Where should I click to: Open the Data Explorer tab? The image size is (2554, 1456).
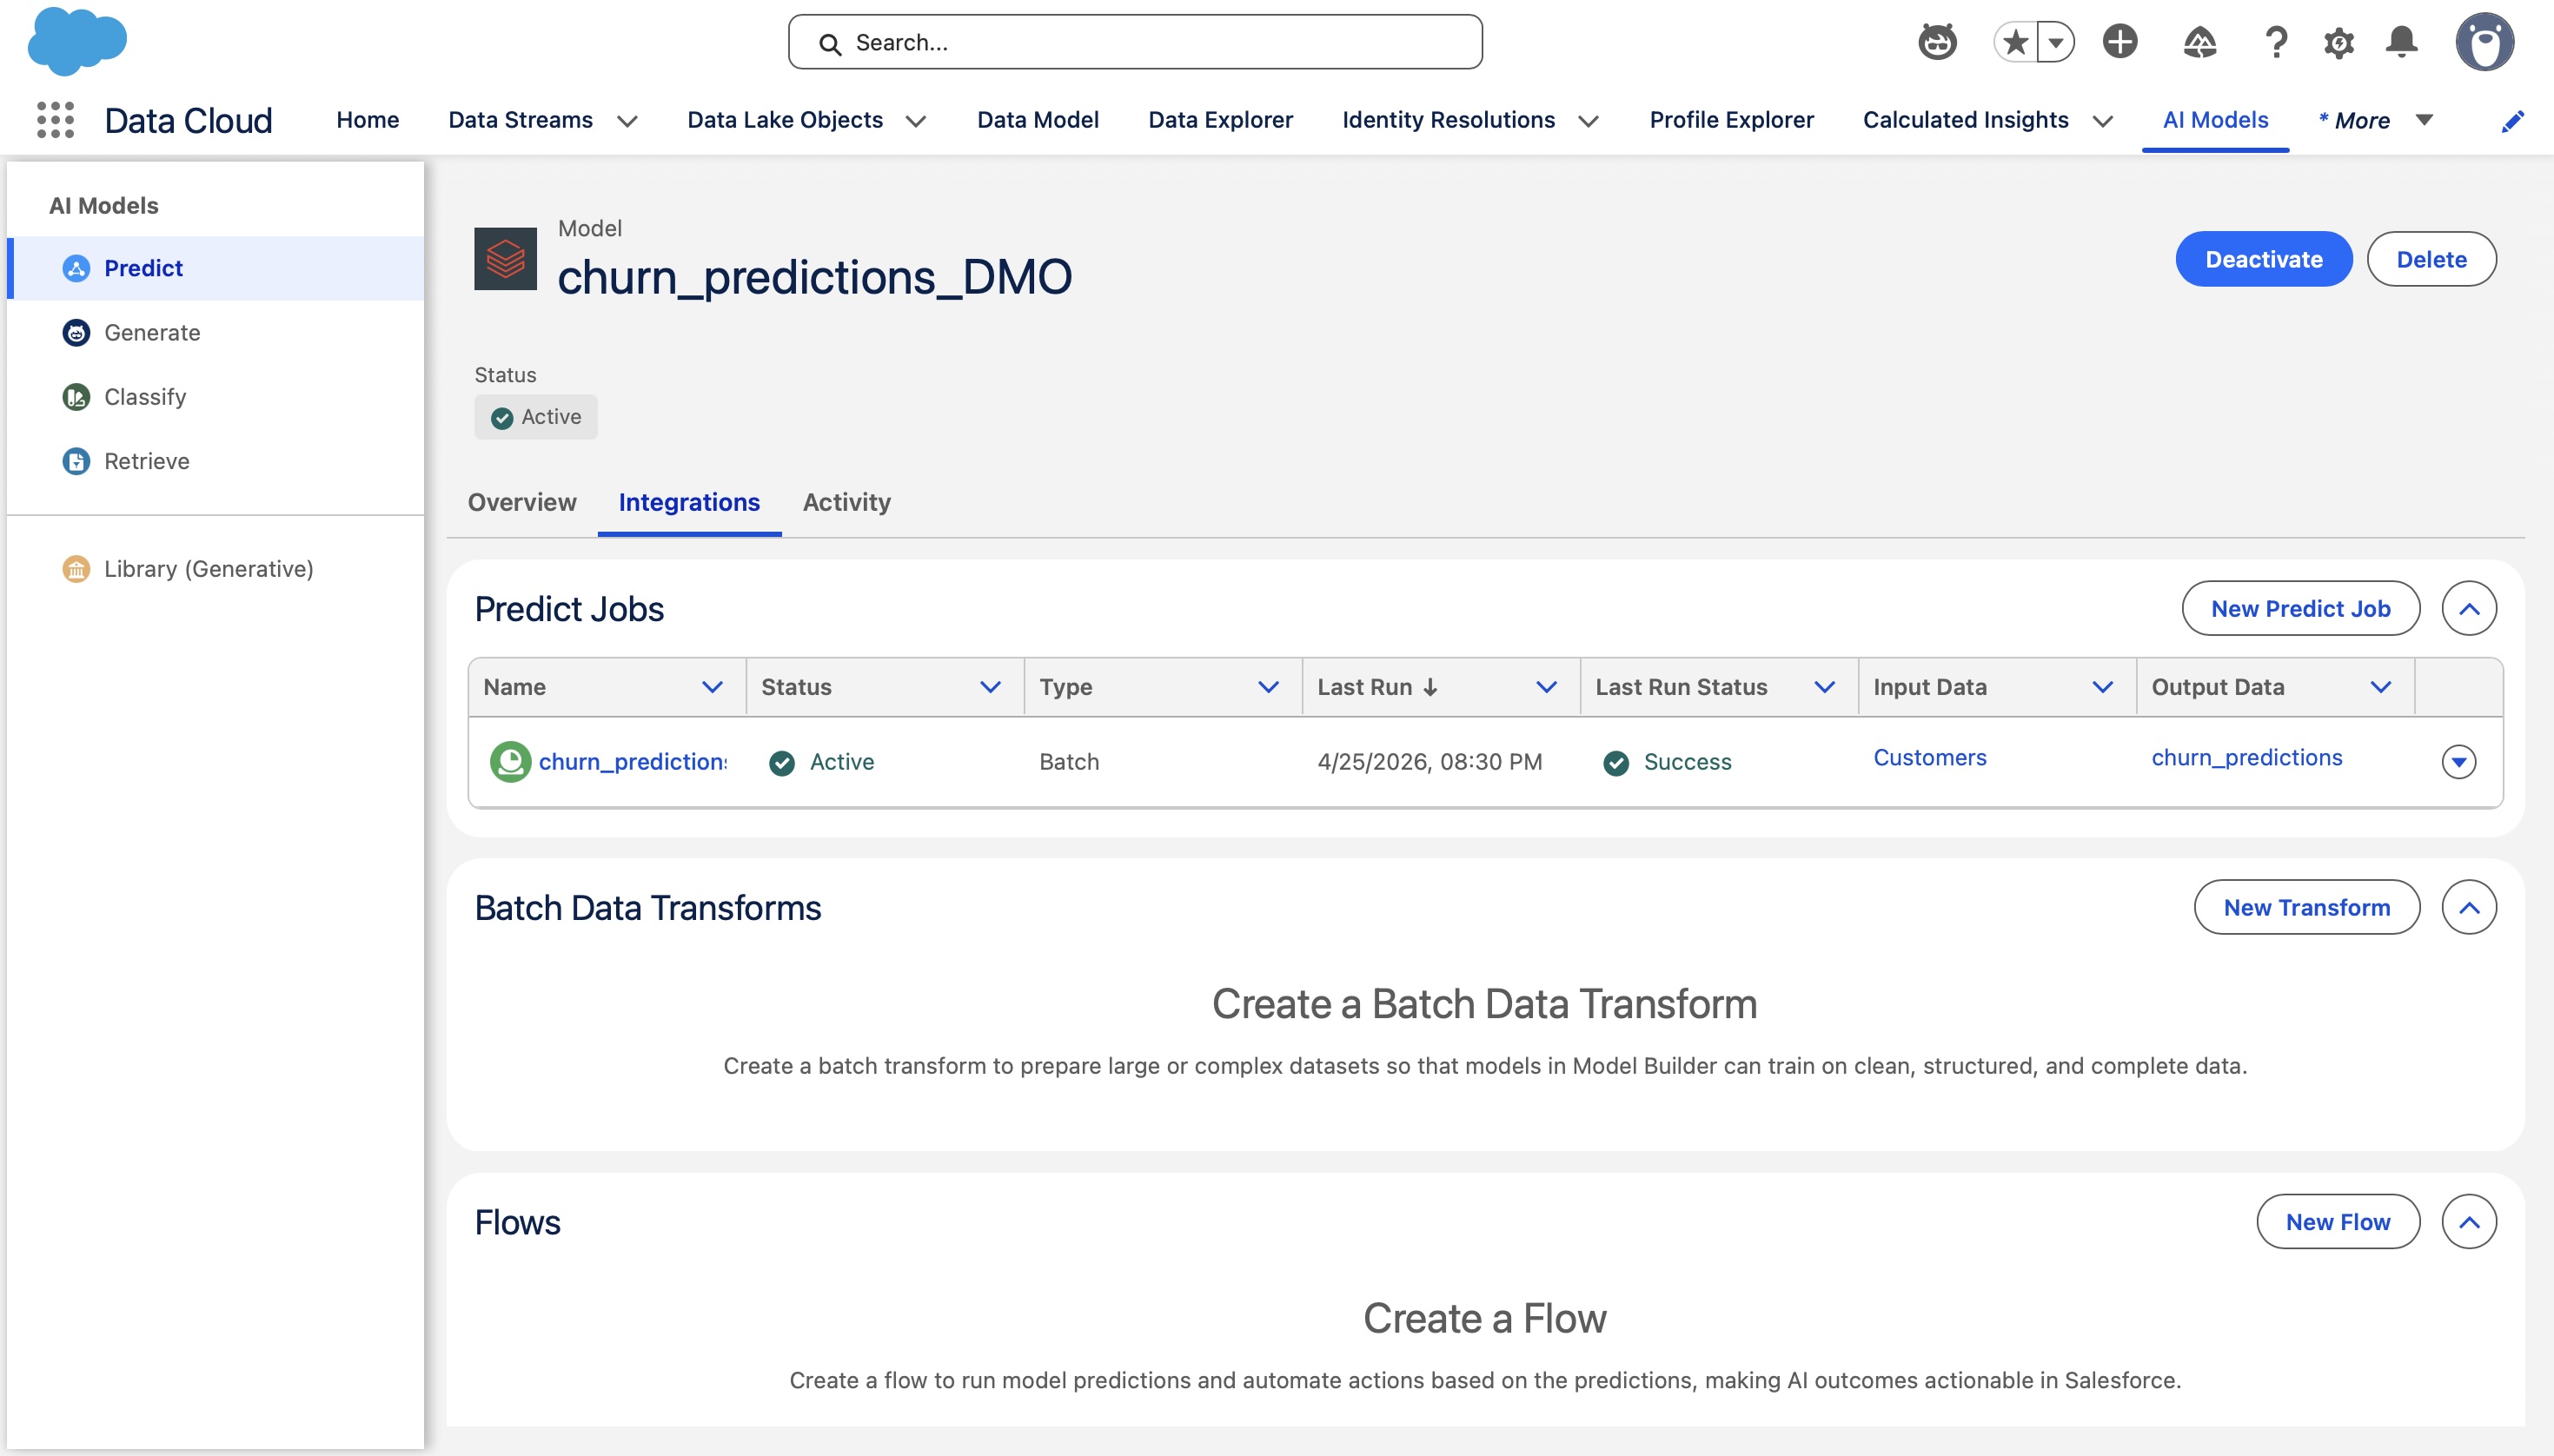pos(1220,120)
